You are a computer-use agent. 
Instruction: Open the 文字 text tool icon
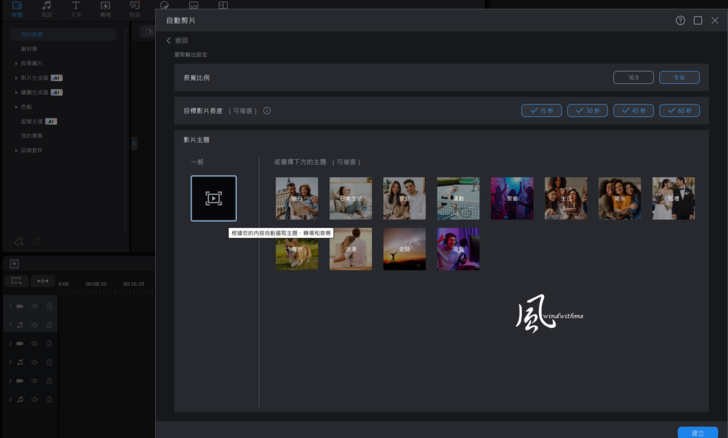76,8
